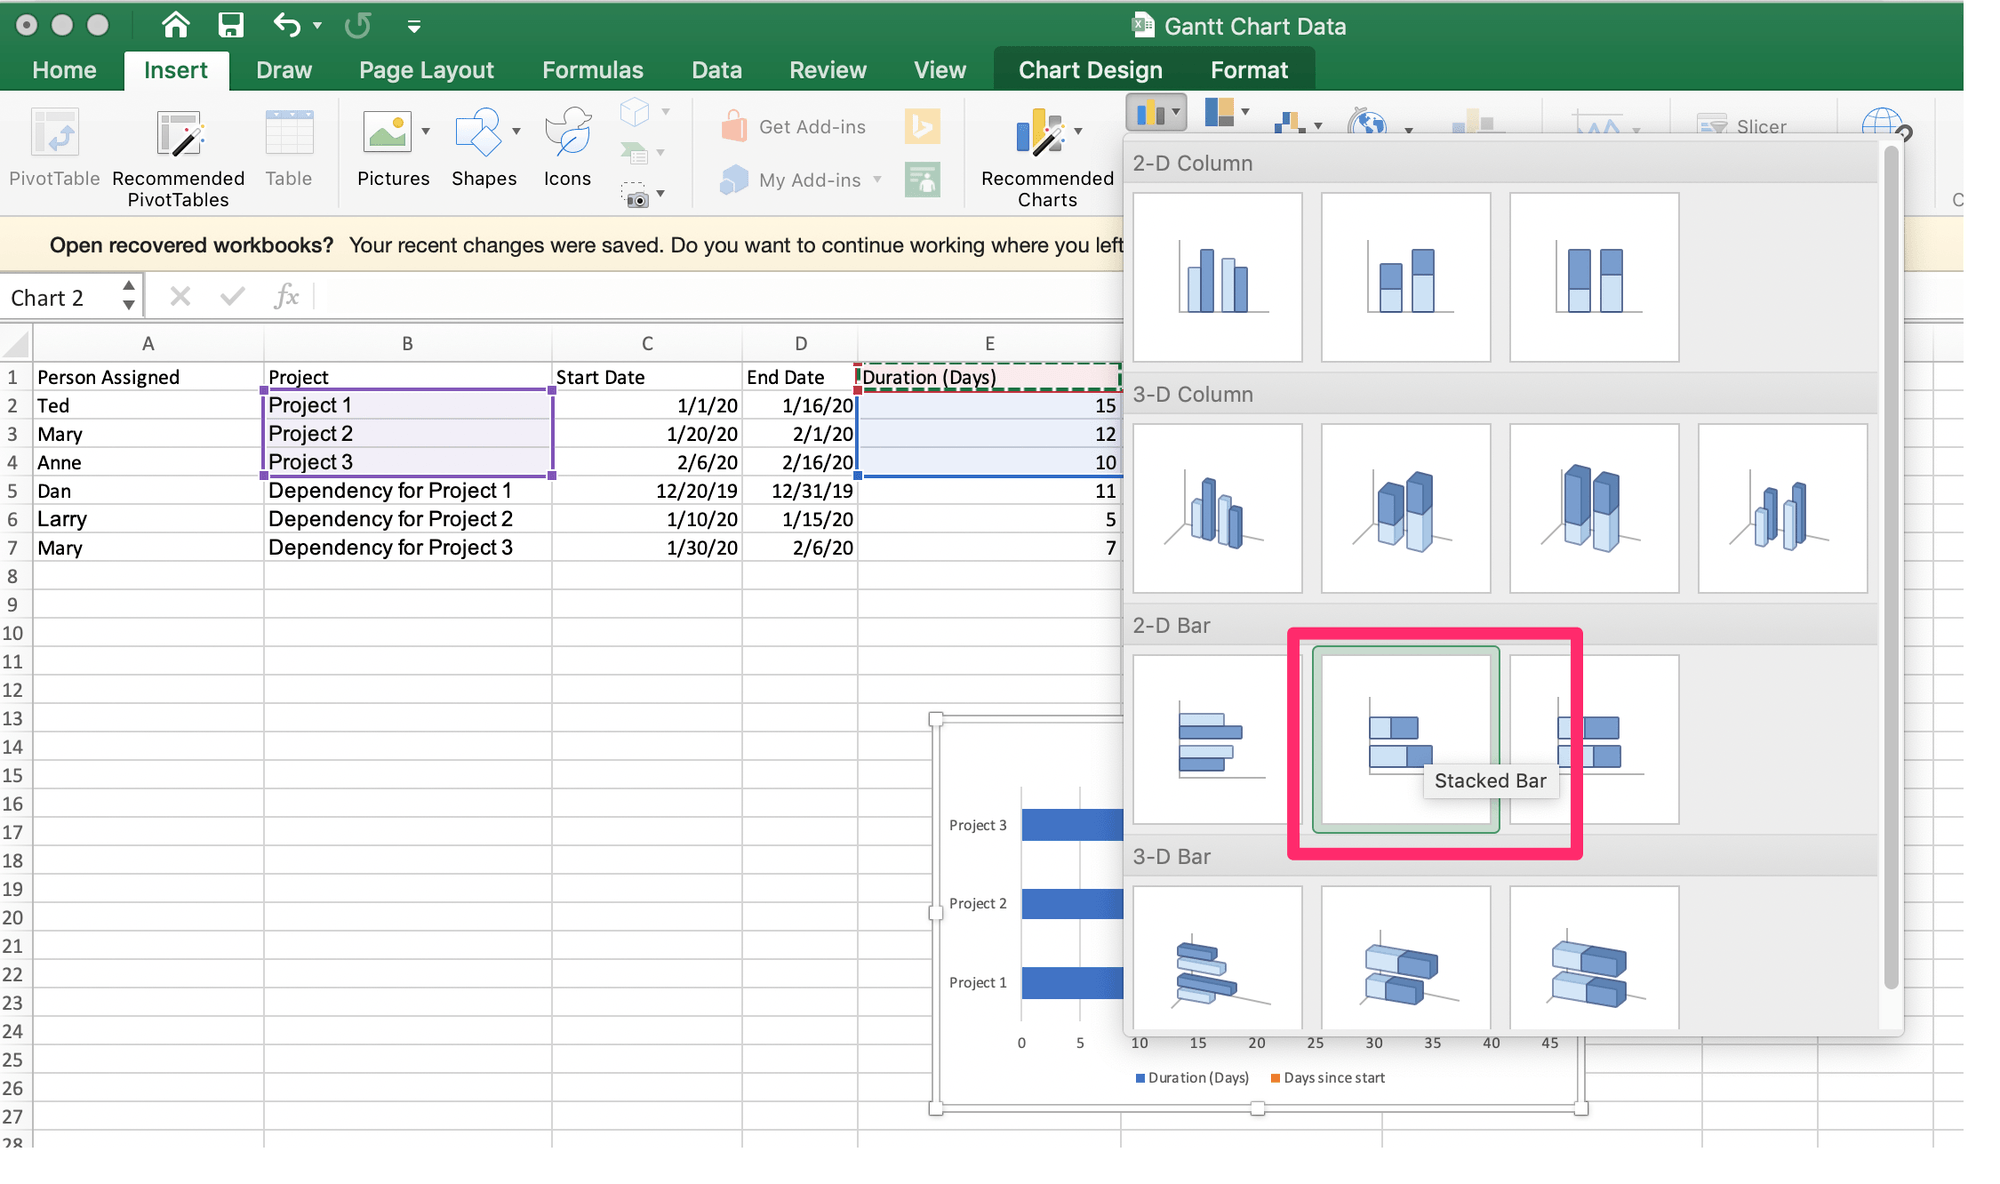This screenshot has width=2000, height=1184.
Task: Switch to the Chart Design tab
Action: click(1090, 70)
